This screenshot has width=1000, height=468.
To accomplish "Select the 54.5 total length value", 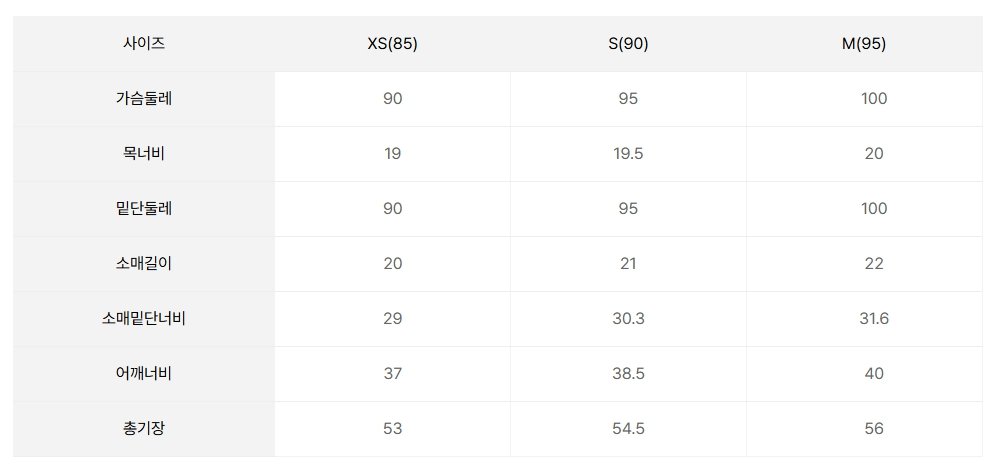I will (628, 428).
